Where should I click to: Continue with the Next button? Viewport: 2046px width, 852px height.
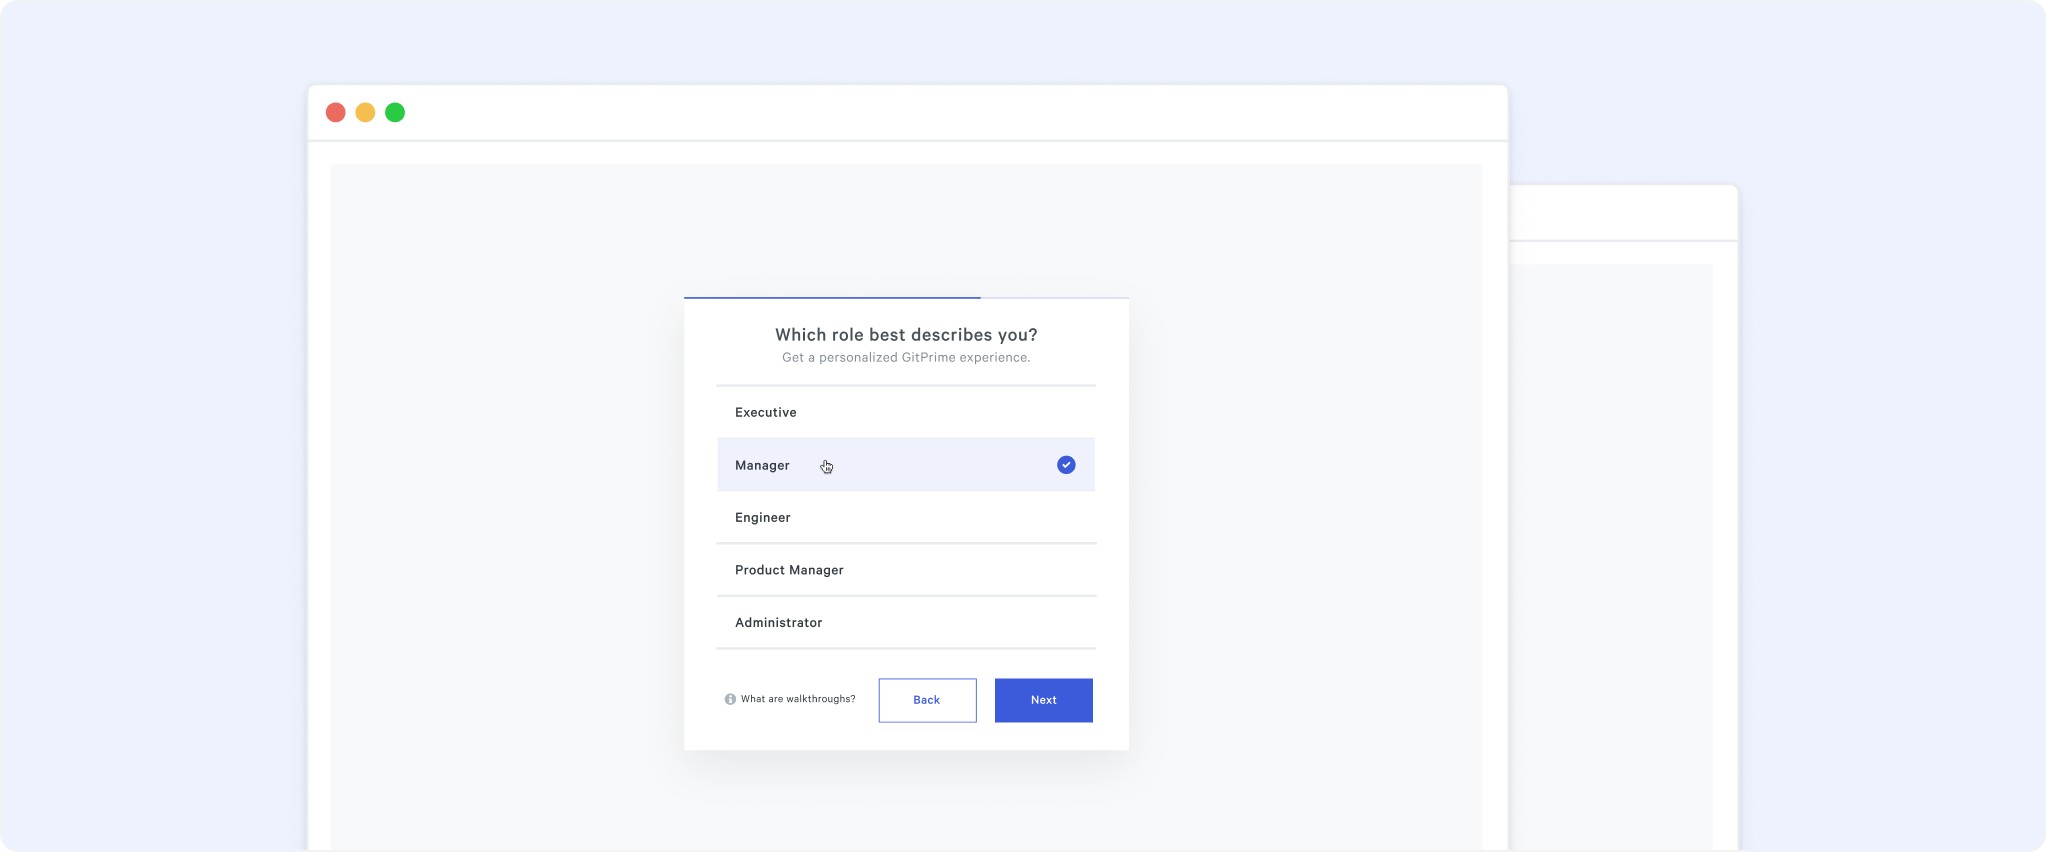pos(1043,700)
